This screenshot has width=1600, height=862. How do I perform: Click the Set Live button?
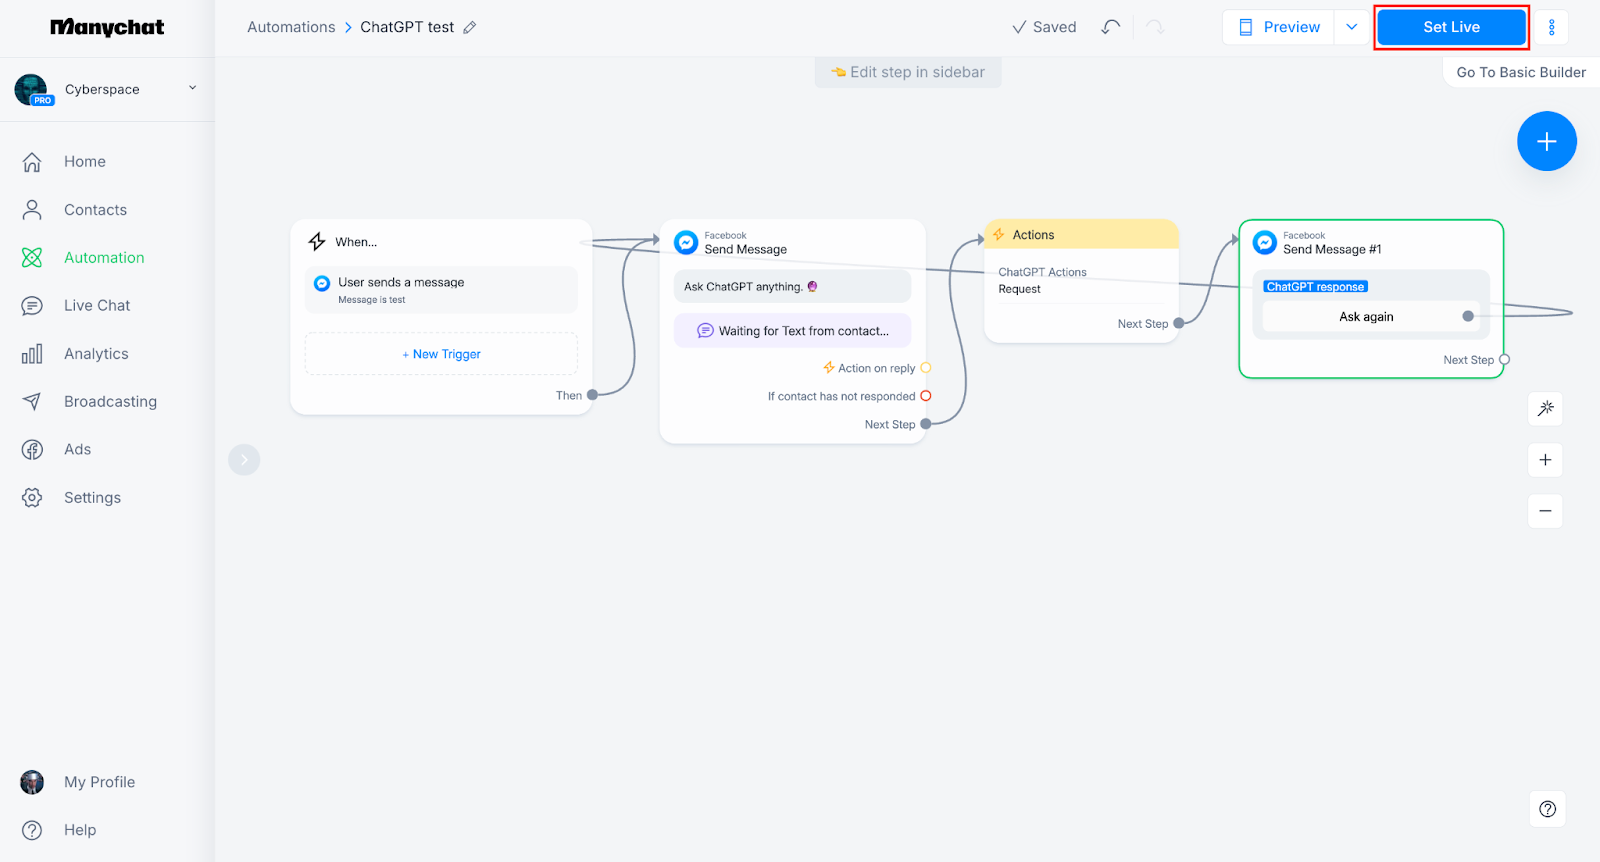pos(1451,27)
